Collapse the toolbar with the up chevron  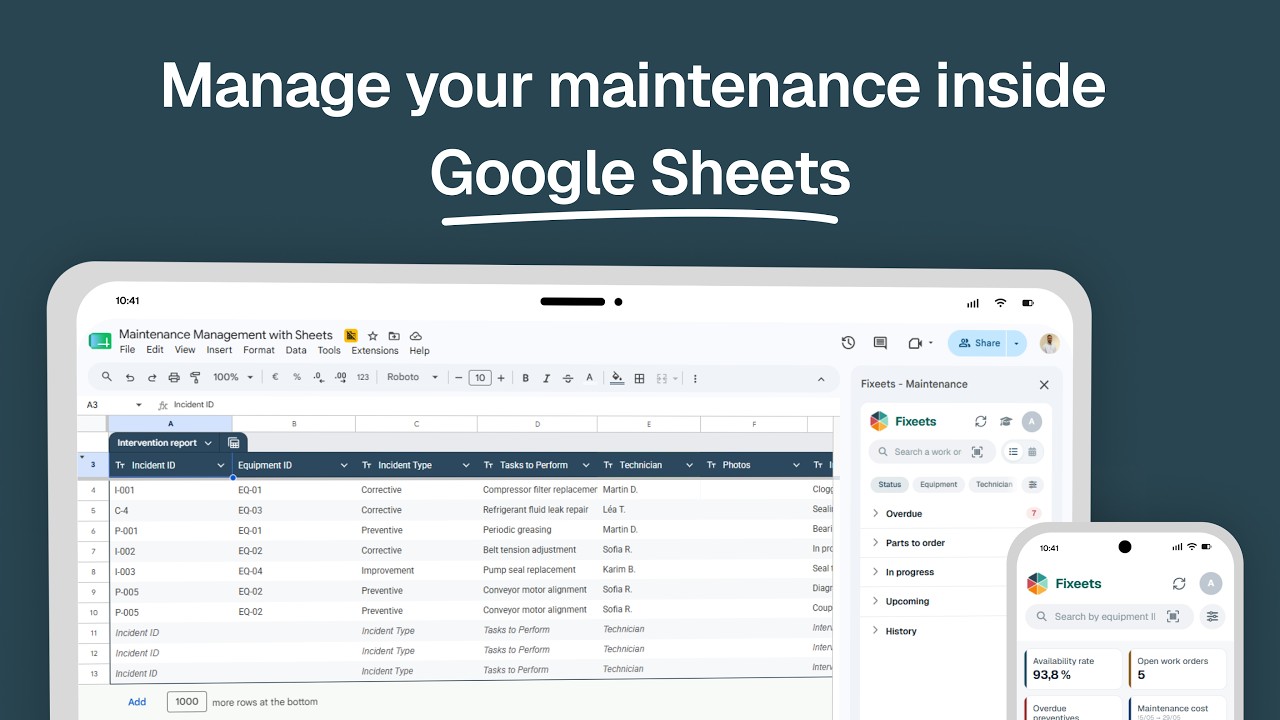coord(821,379)
